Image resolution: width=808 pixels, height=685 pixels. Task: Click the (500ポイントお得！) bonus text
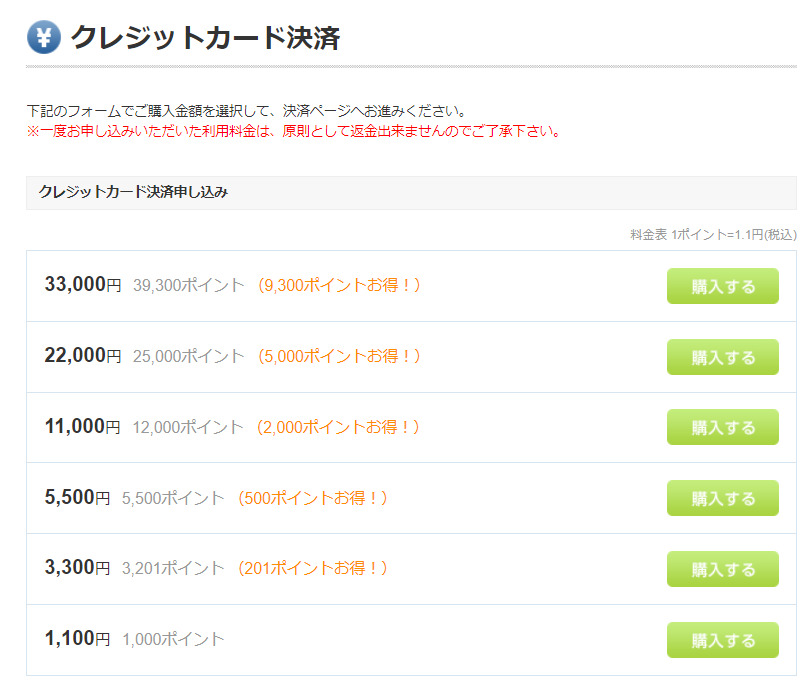312,498
